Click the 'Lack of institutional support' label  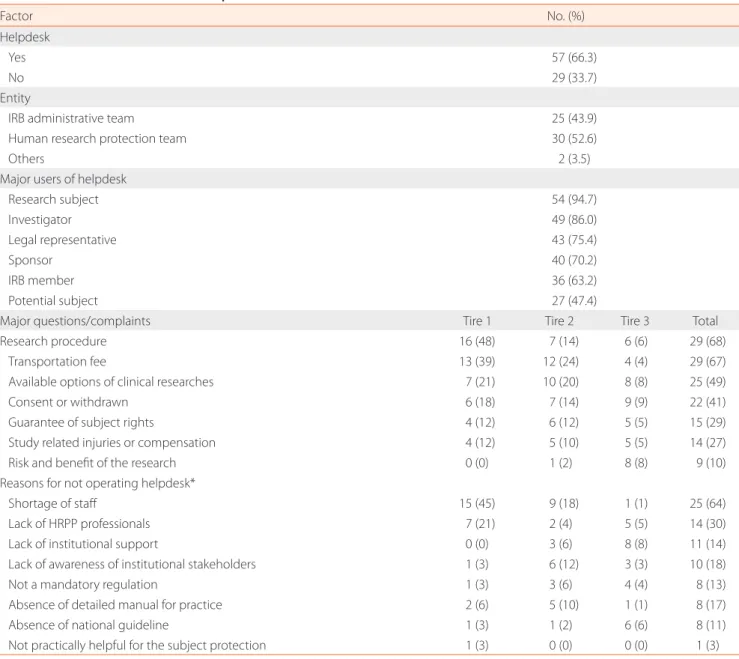(83, 544)
